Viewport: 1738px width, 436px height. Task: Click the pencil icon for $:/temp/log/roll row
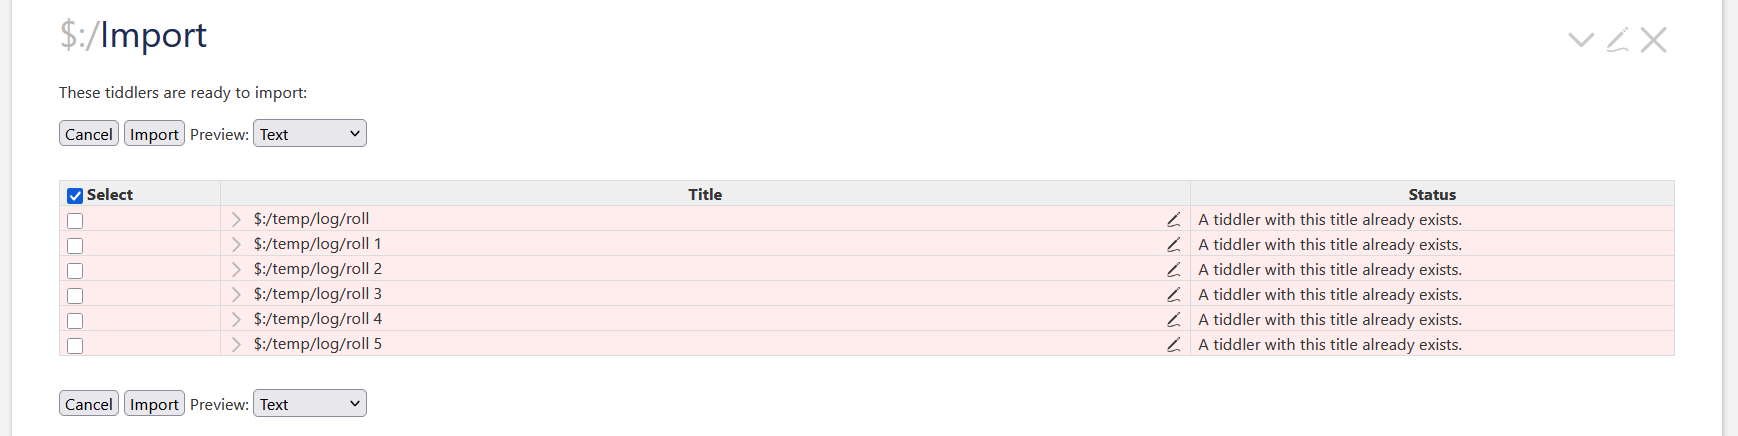(1173, 220)
